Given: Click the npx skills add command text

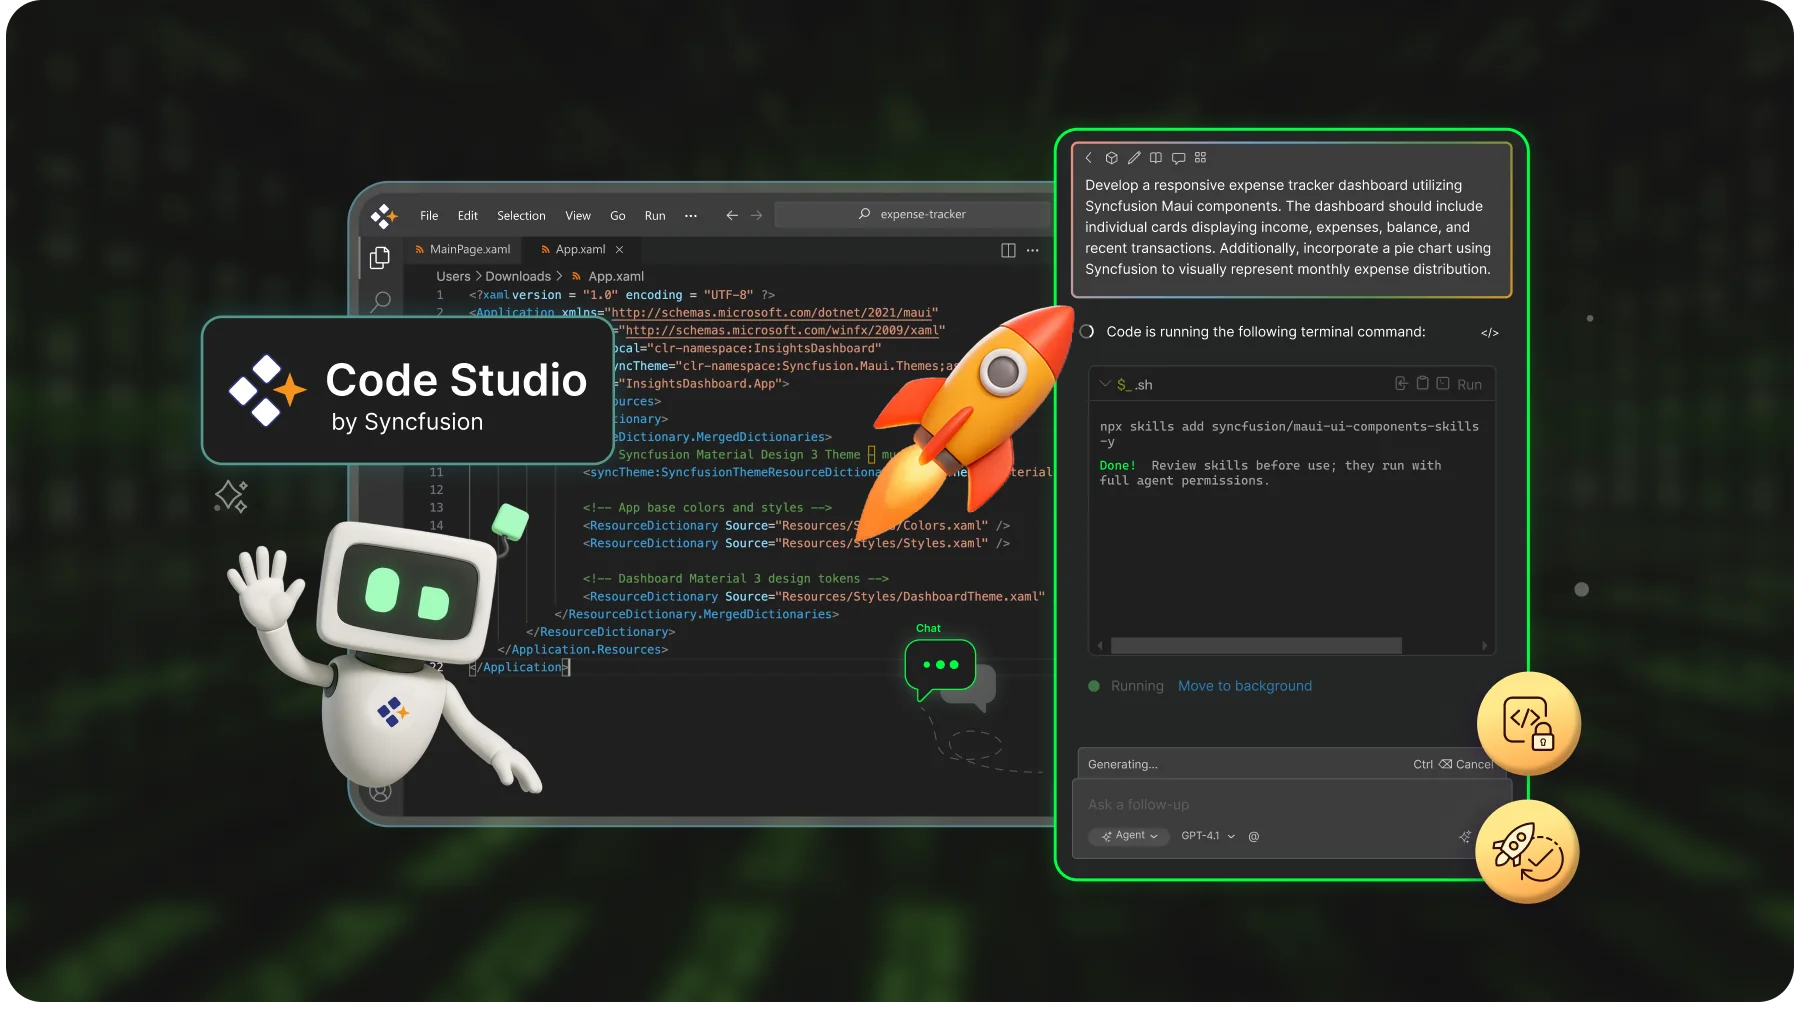Looking at the screenshot, I should [1289, 434].
